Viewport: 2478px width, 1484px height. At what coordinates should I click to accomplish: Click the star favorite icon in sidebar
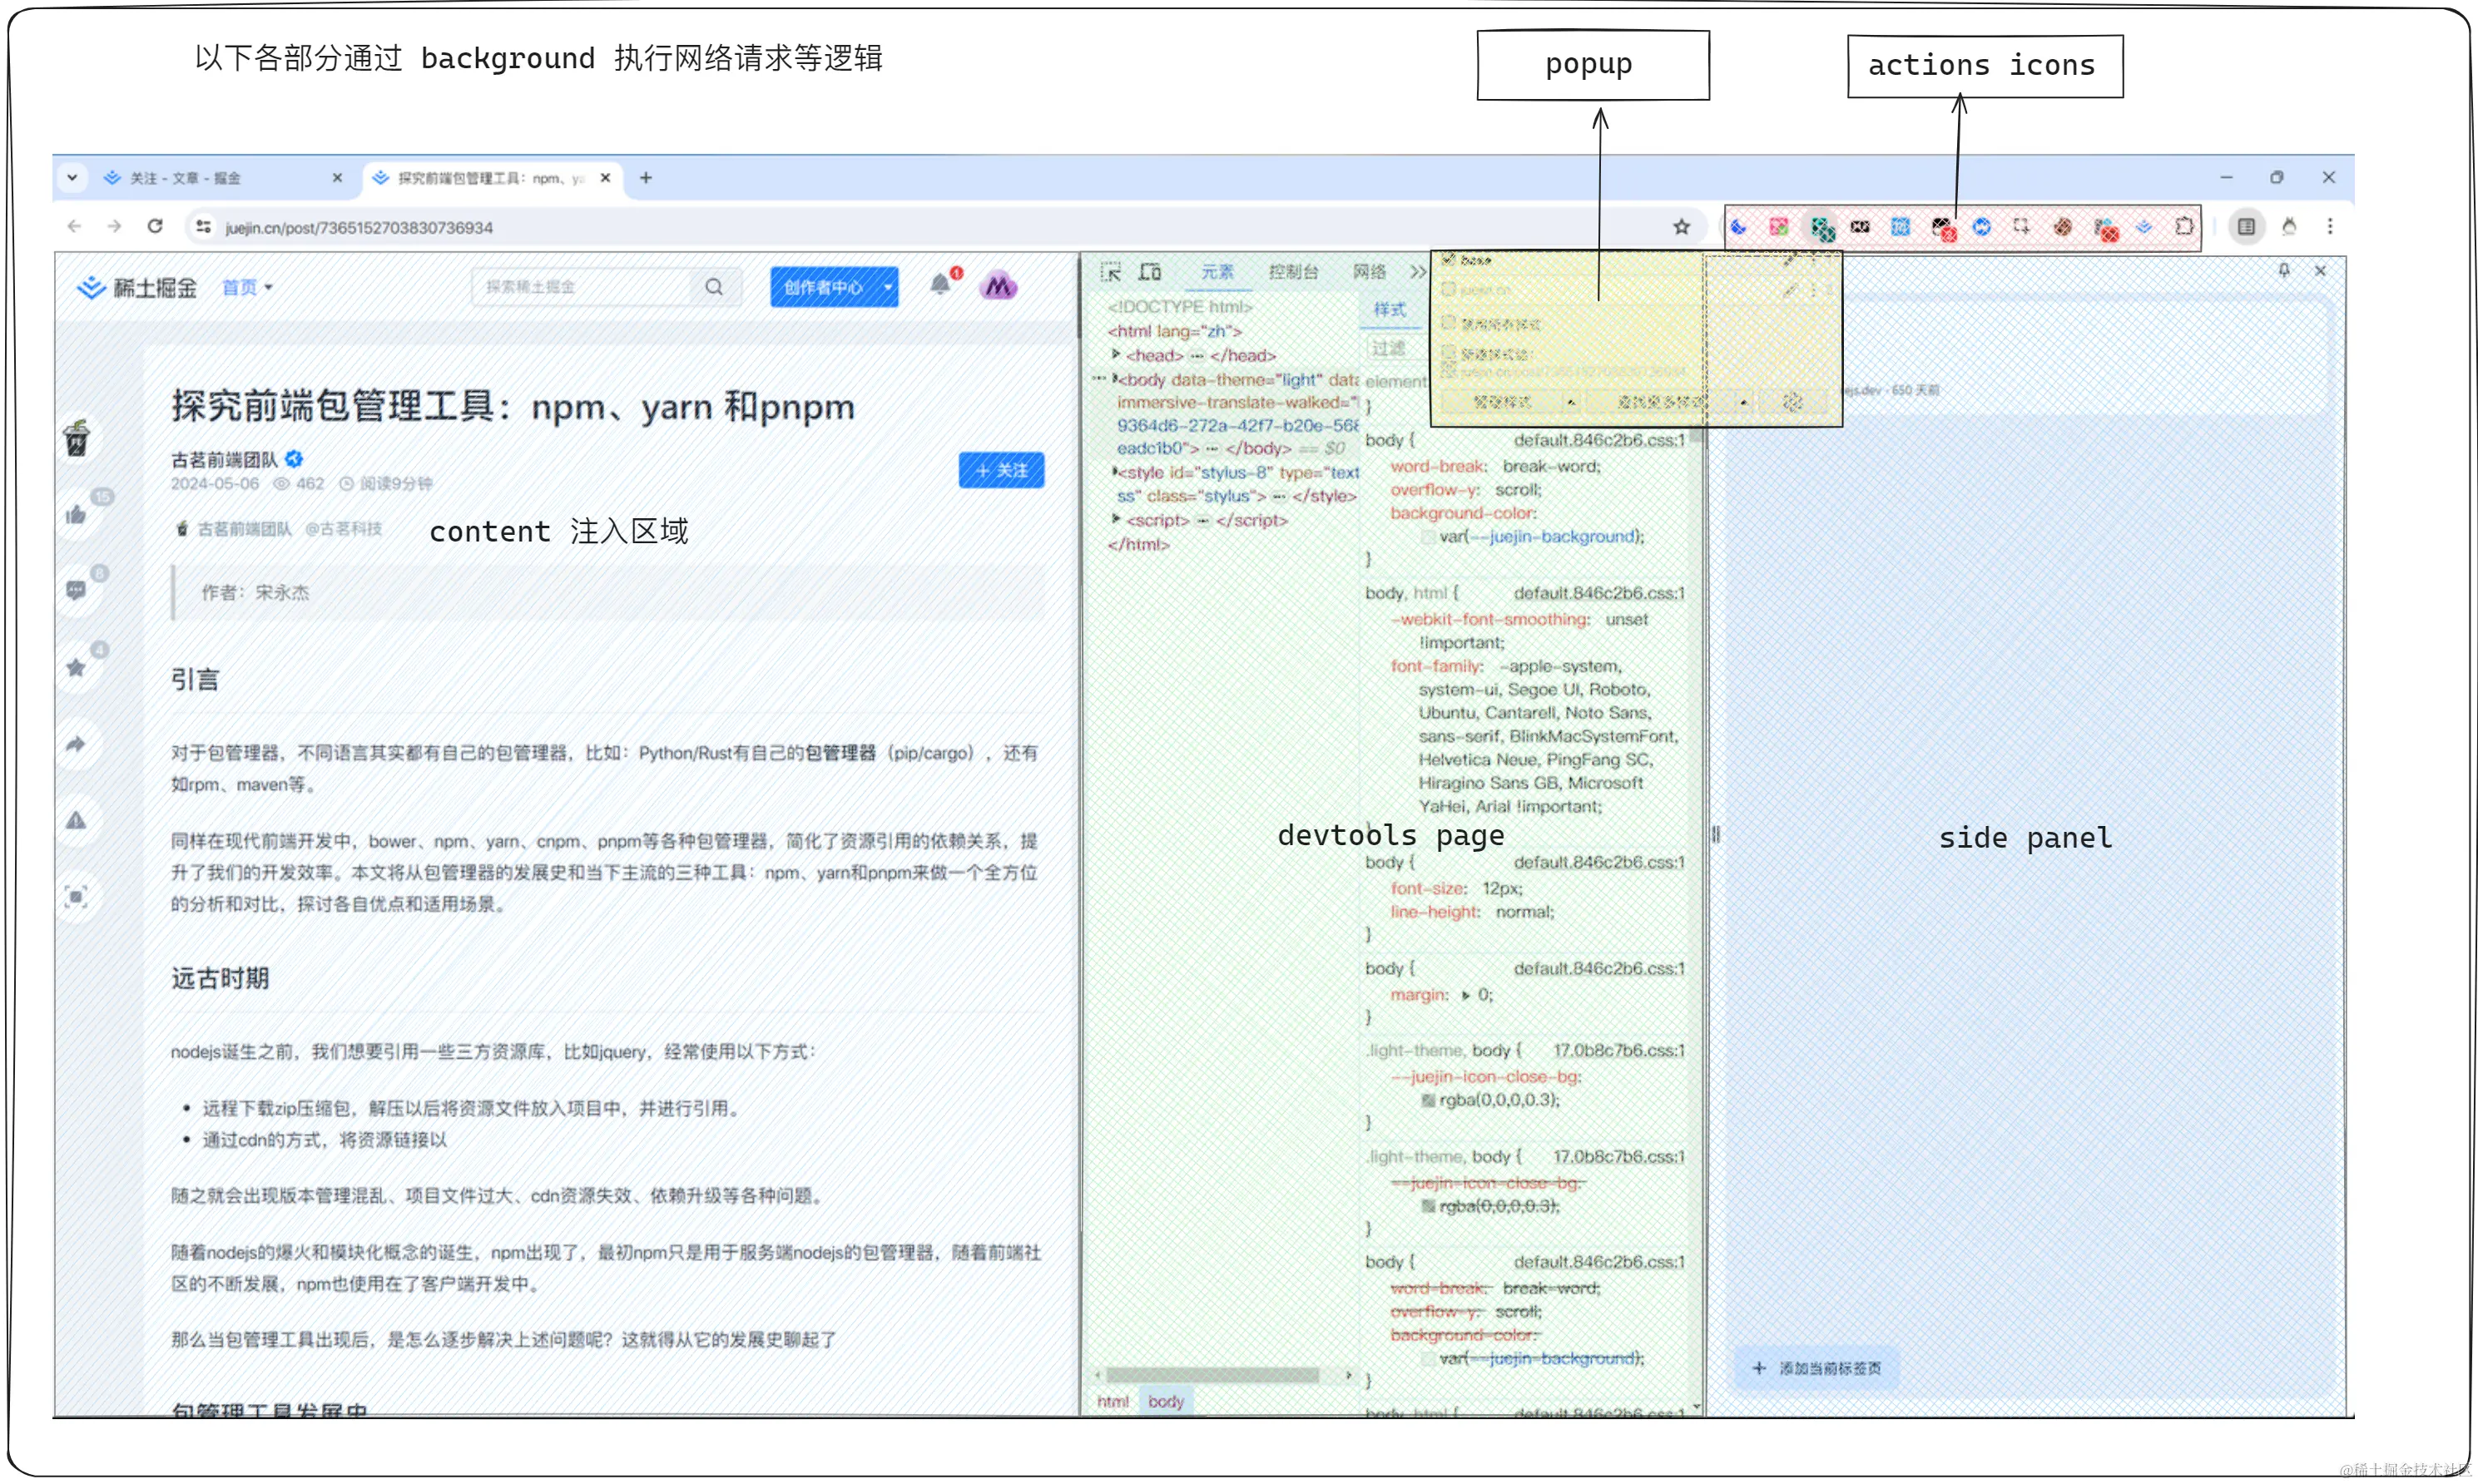pos(76,667)
